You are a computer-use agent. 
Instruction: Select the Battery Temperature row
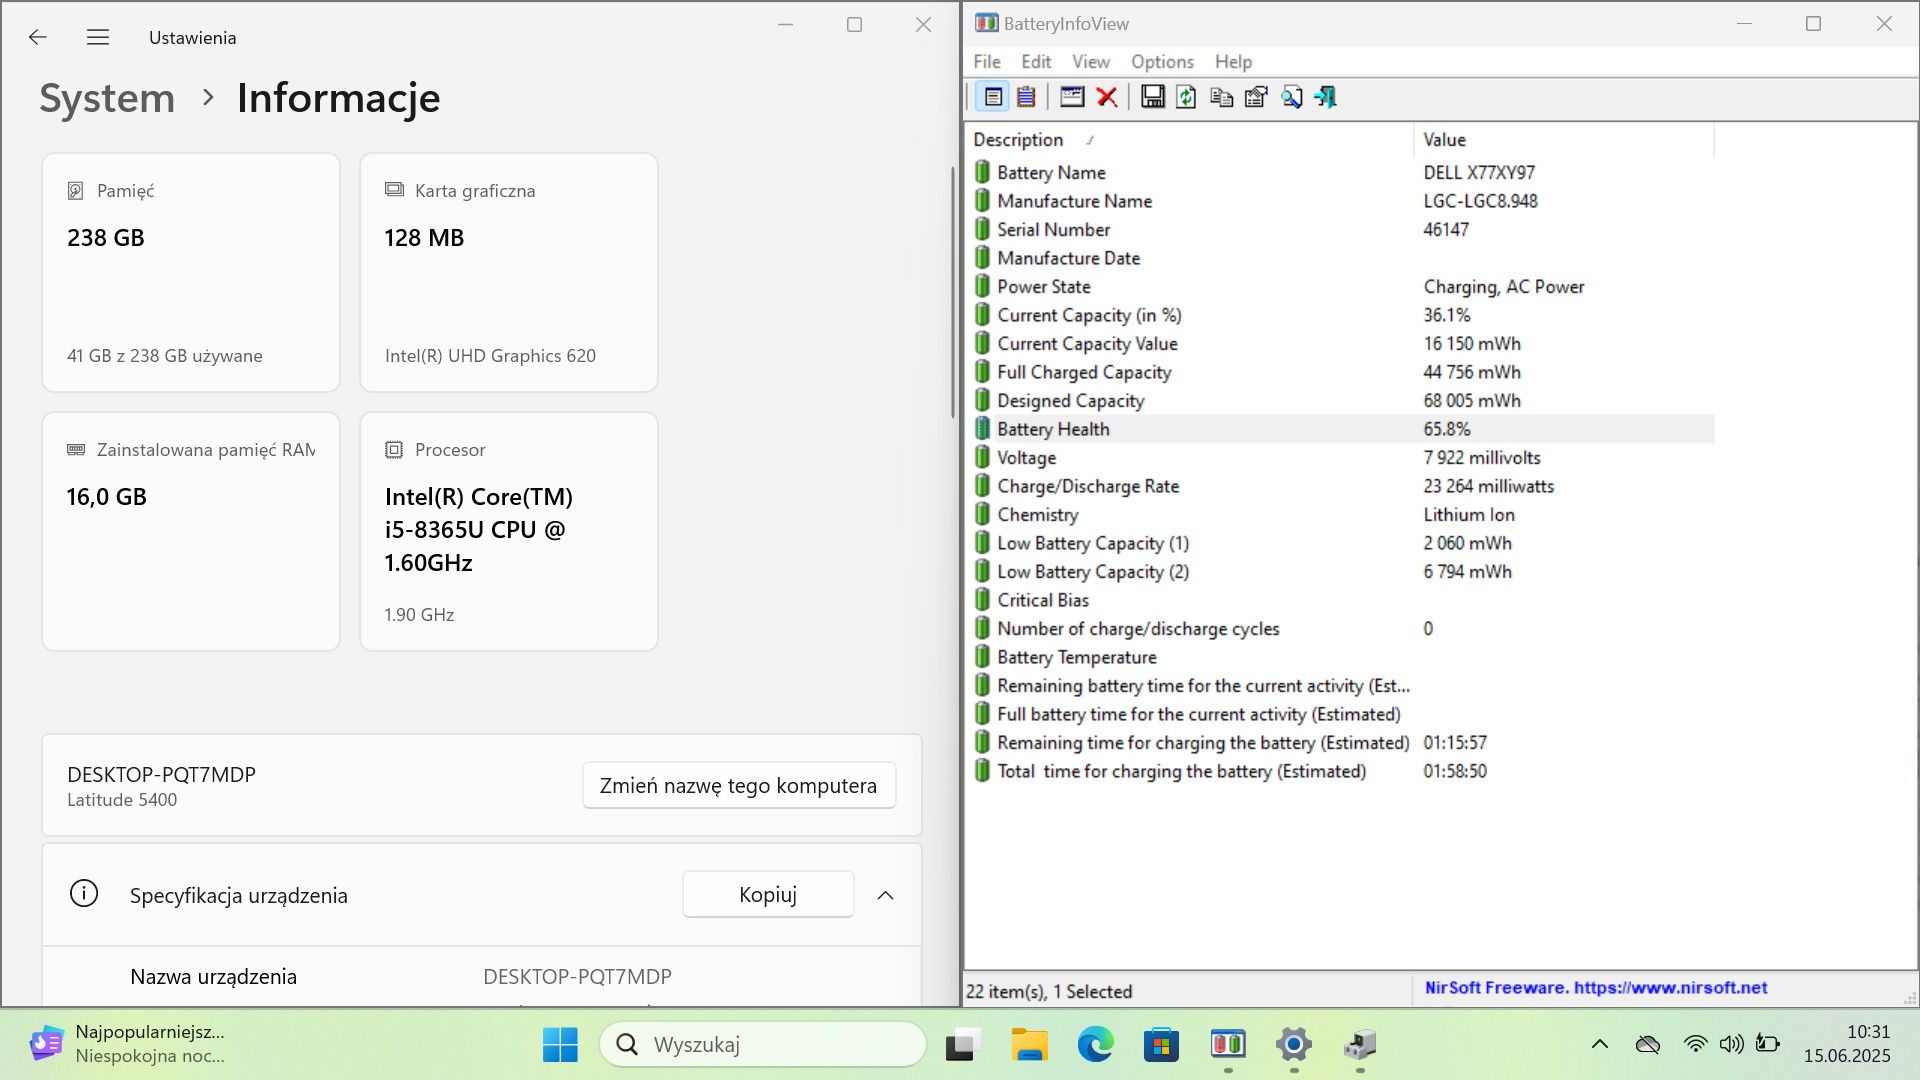click(x=1340, y=657)
